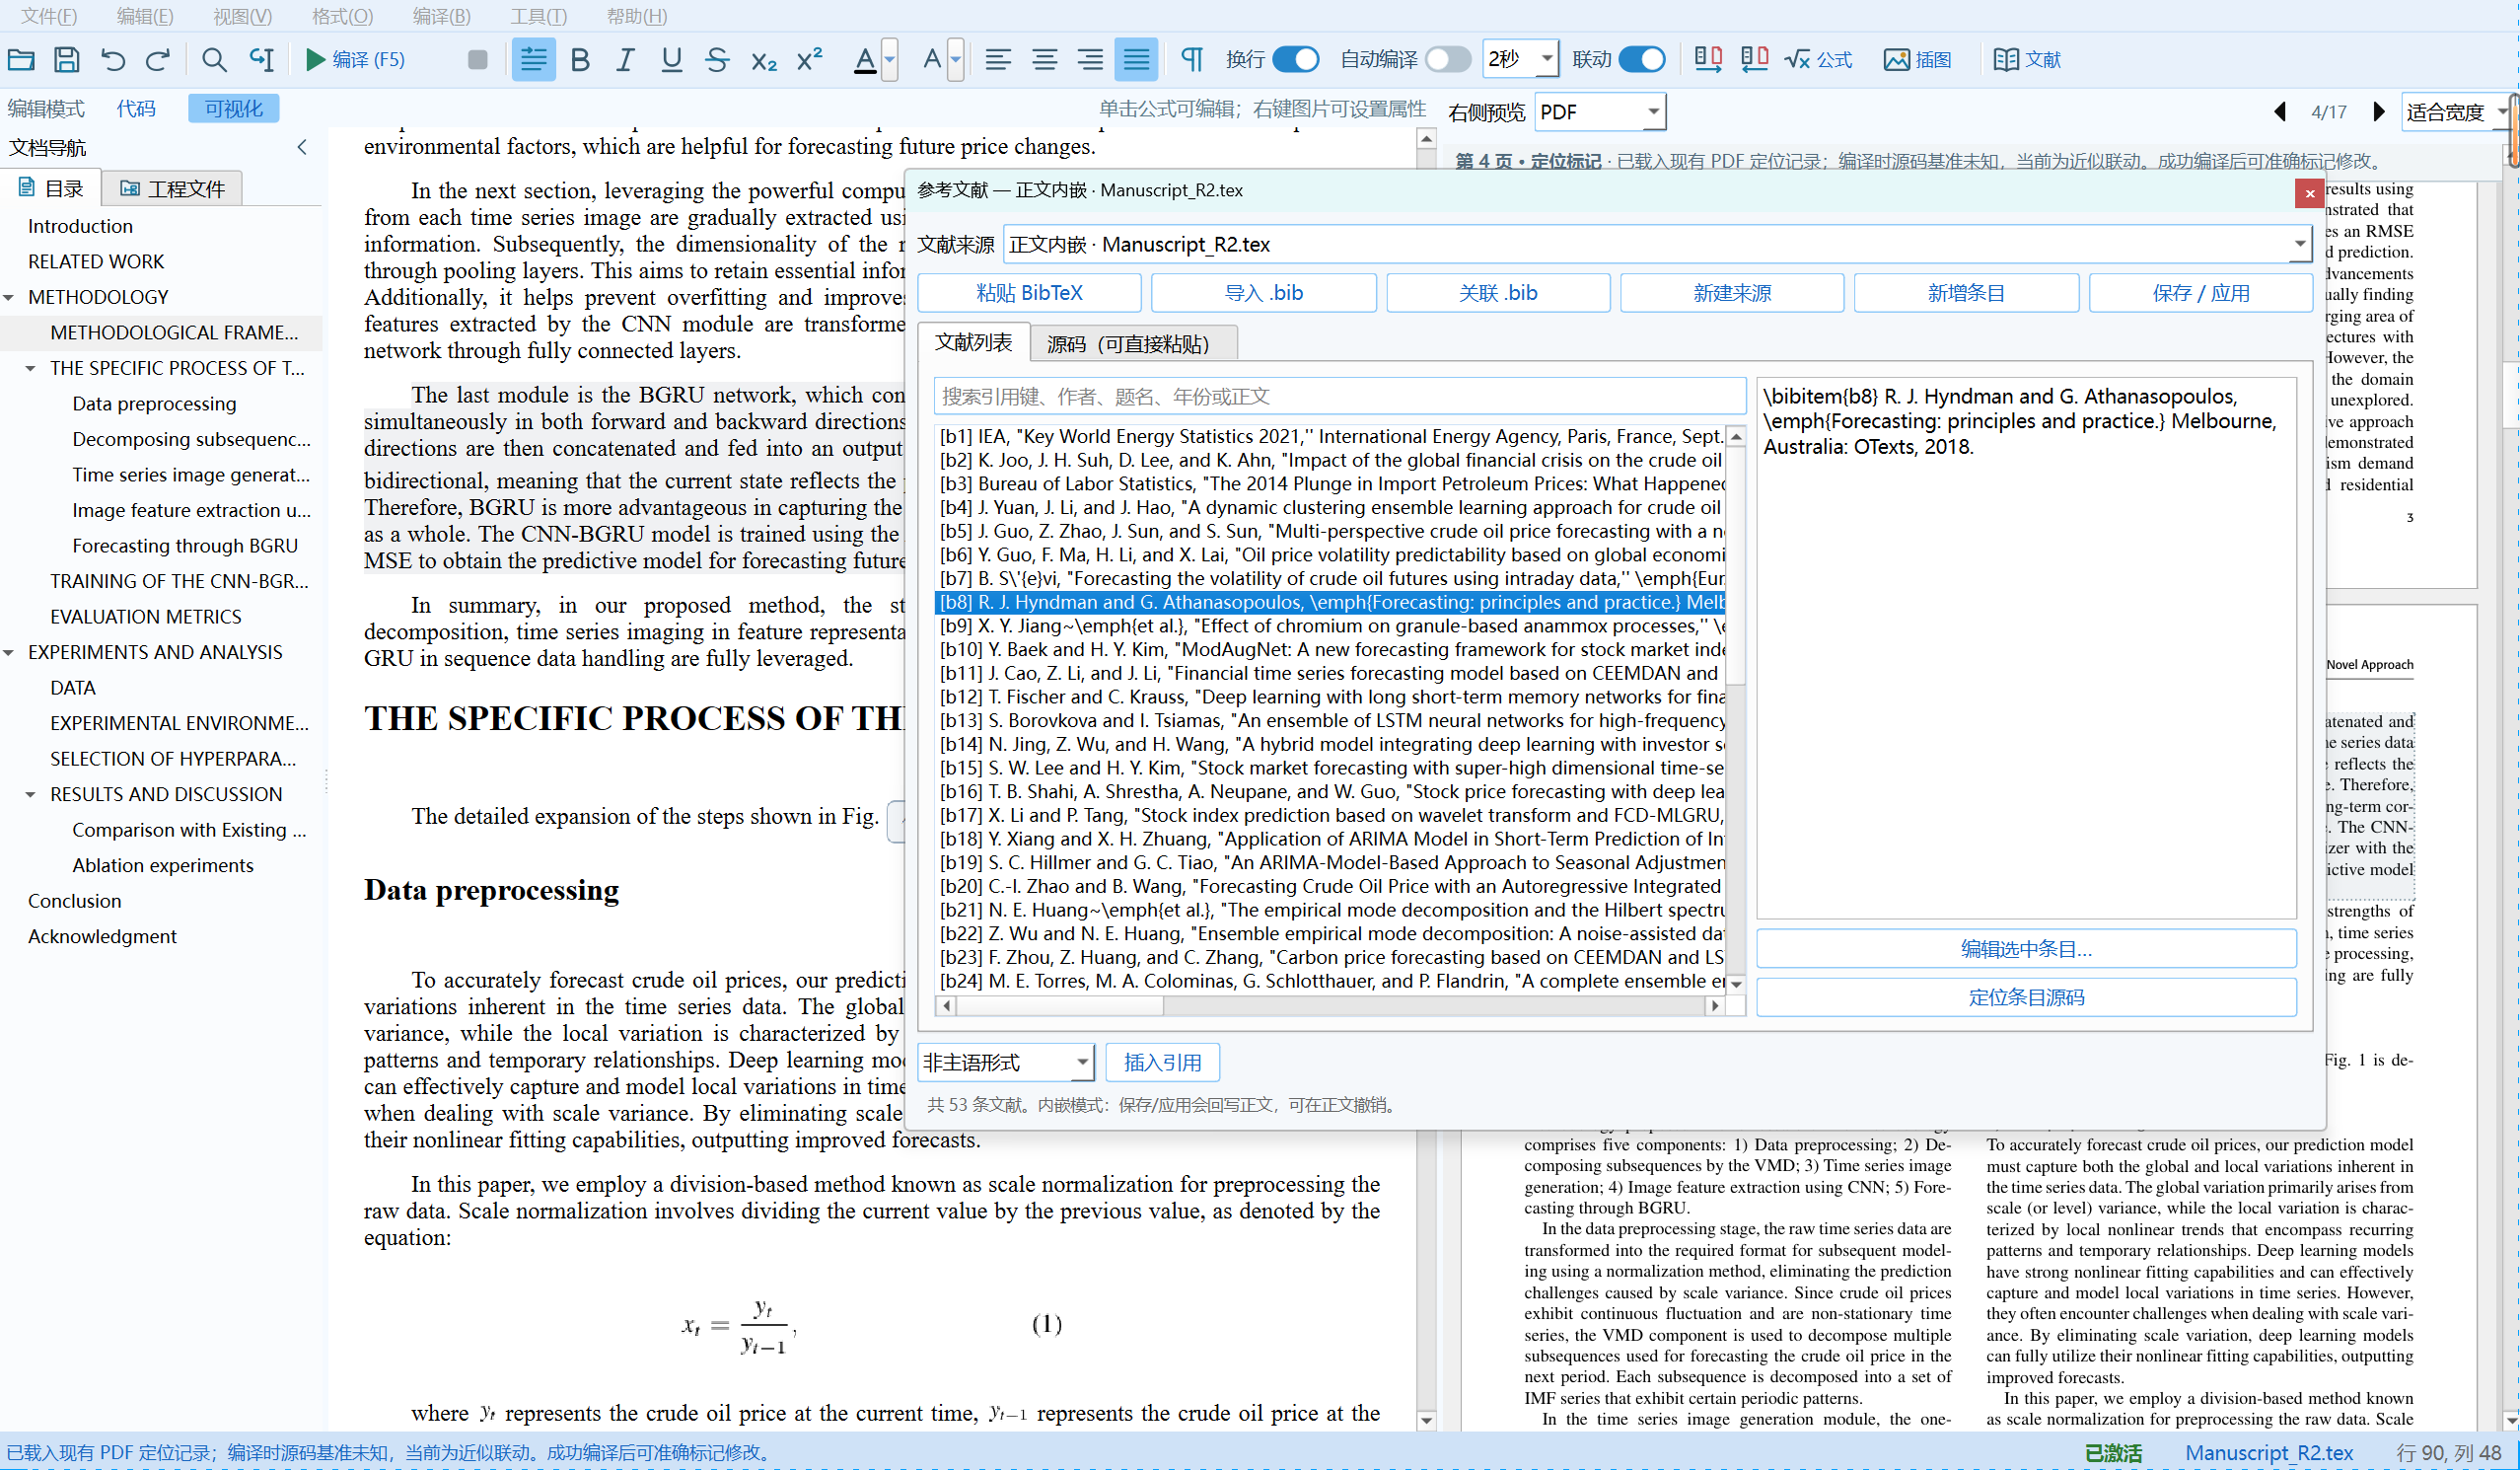Toggle paragraph marks pilcrow icon
Screen dimensions: 2520x1470
(x=1192, y=59)
